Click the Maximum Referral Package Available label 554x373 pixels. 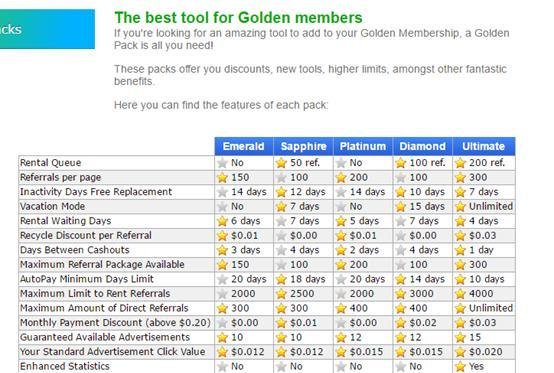pos(102,265)
